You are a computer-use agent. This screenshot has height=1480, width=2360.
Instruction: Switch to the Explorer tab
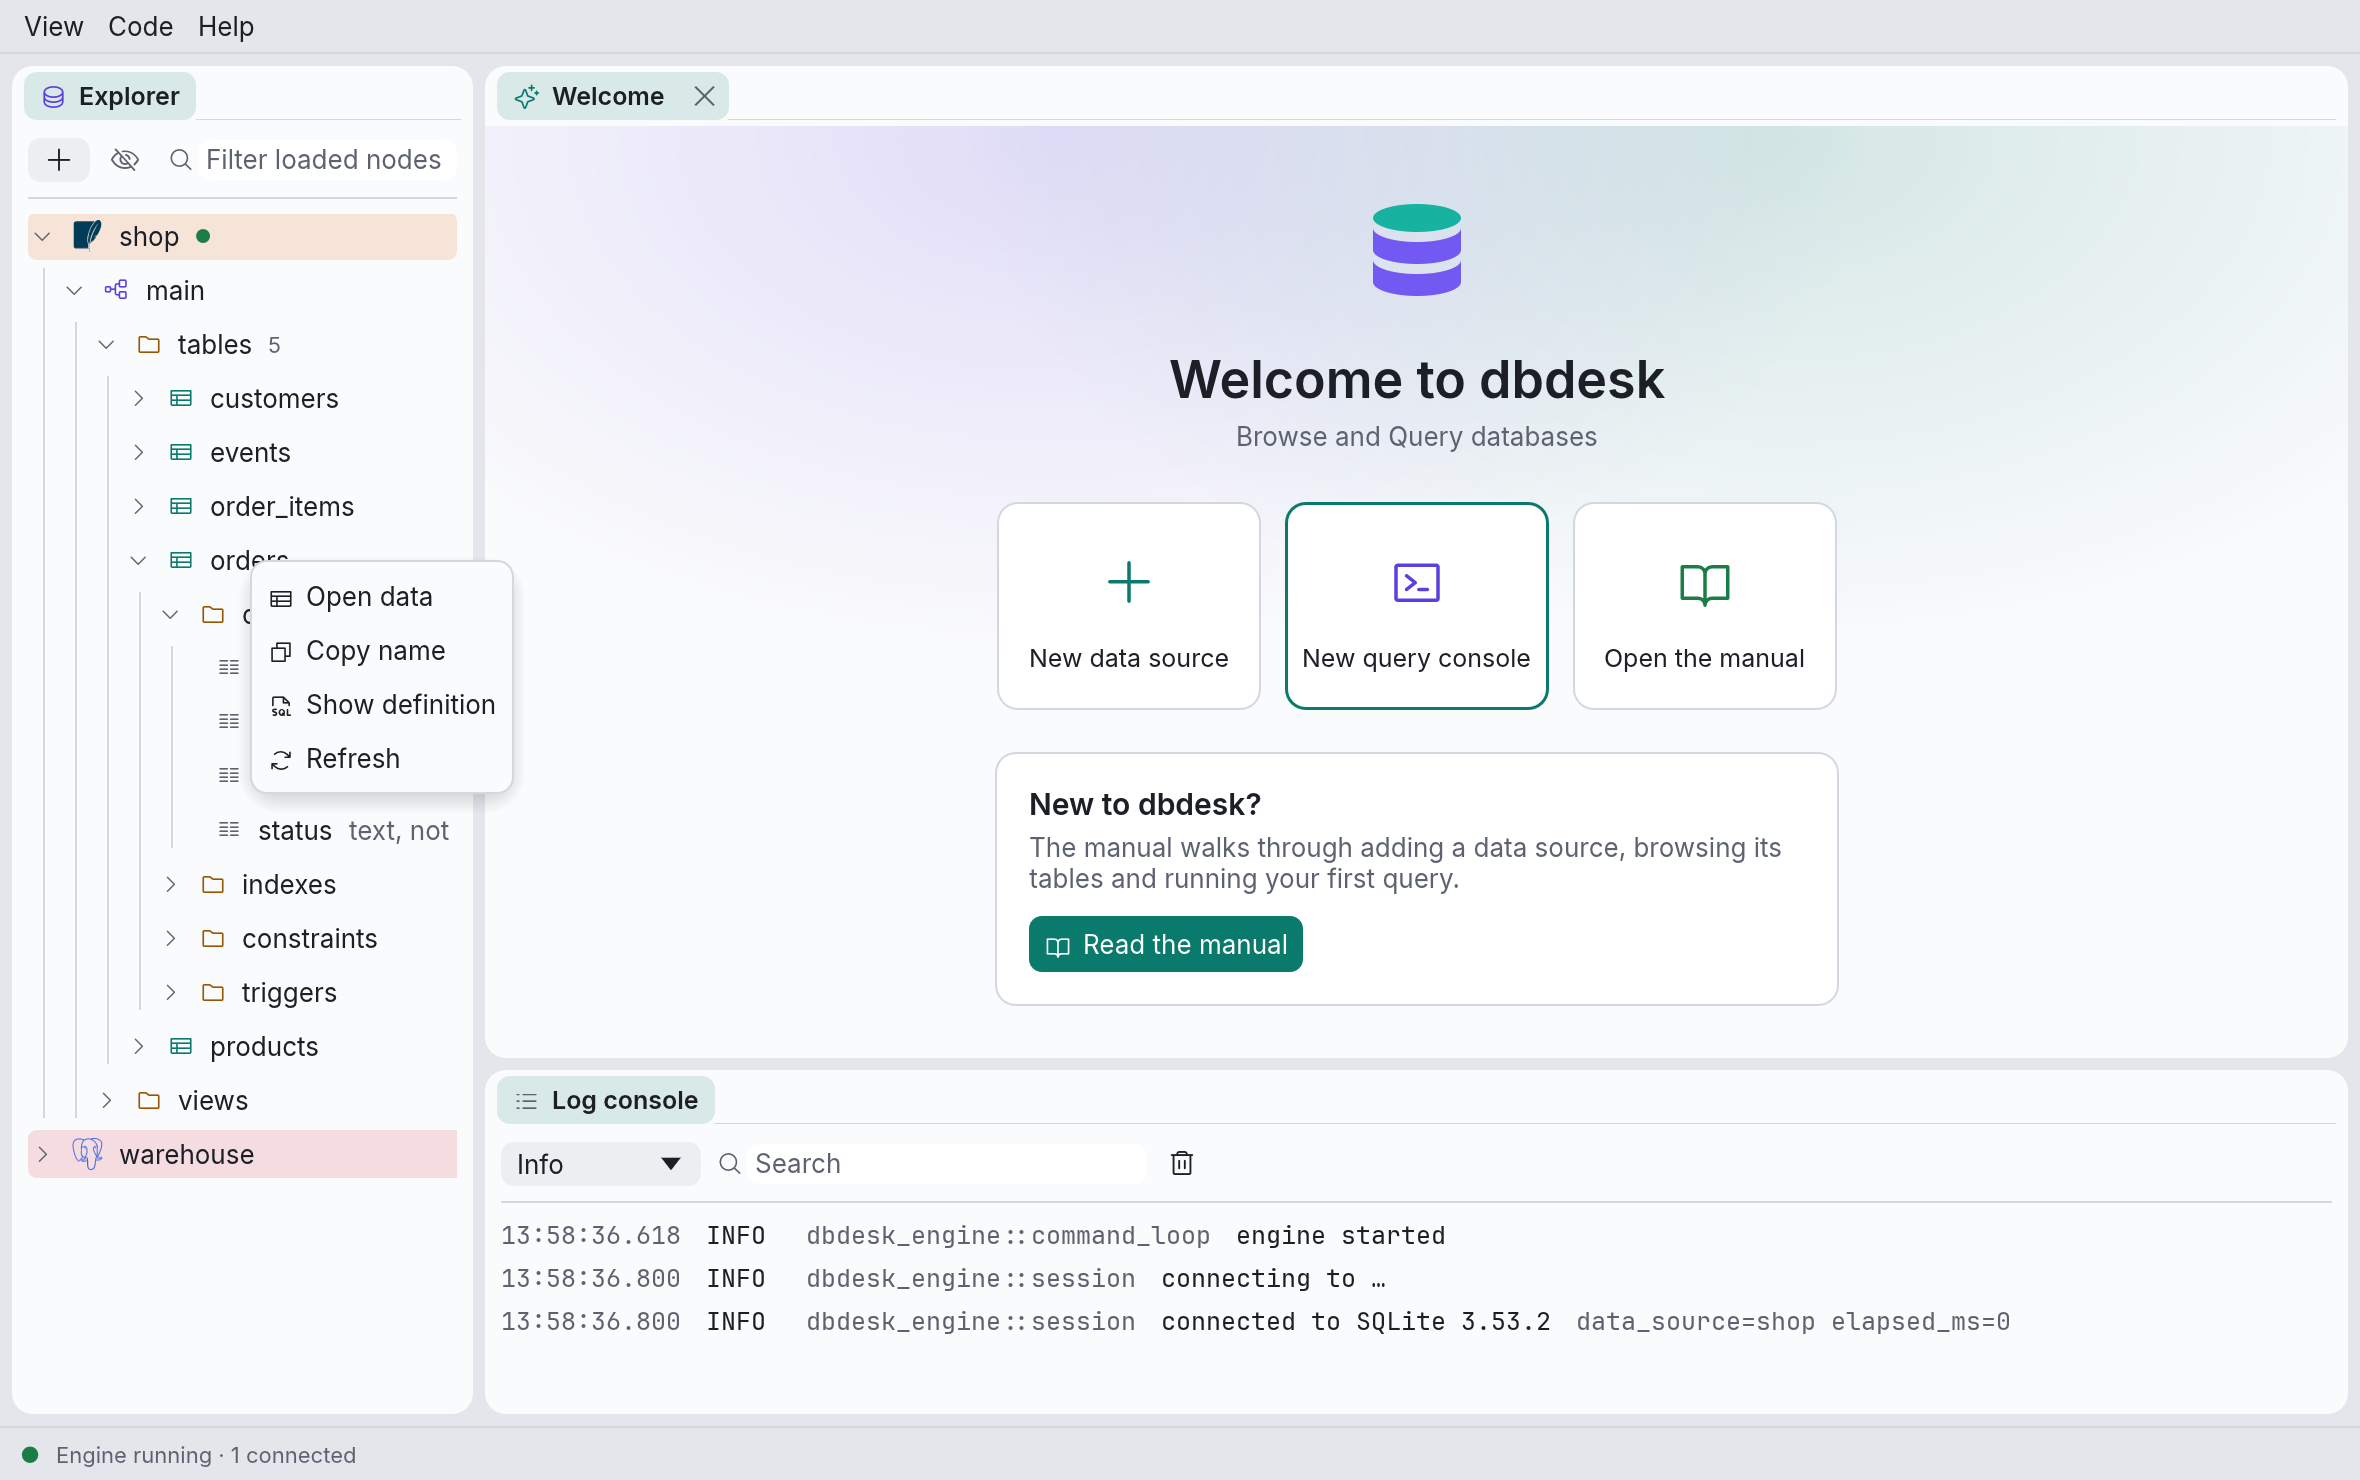(x=110, y=96)
